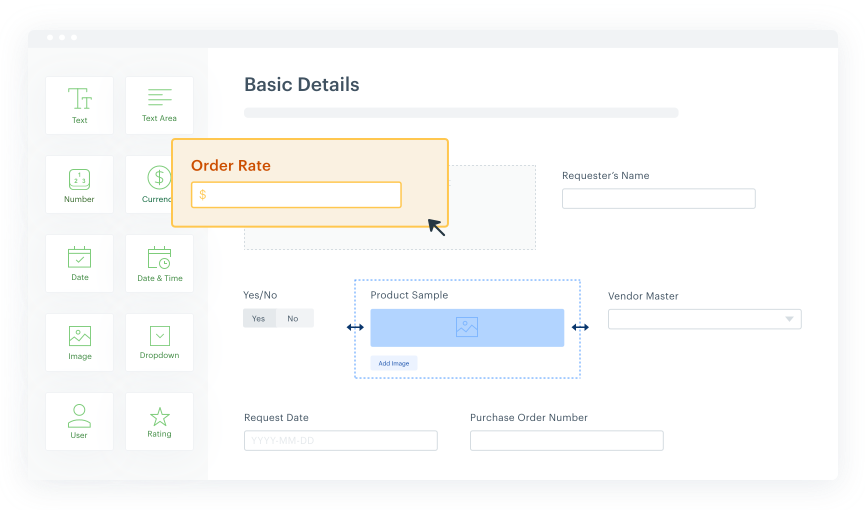865x510 pixels.
Task: Select the Rating star field tile
Action: (159, 421)
